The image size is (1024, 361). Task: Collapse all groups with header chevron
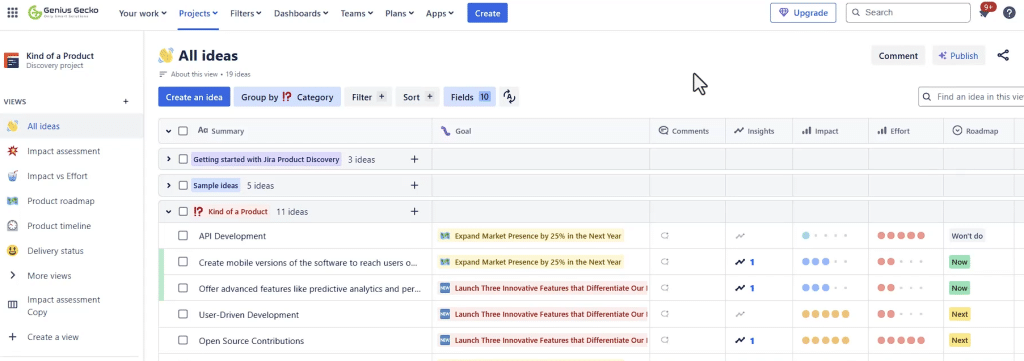[x=168, y=131]
